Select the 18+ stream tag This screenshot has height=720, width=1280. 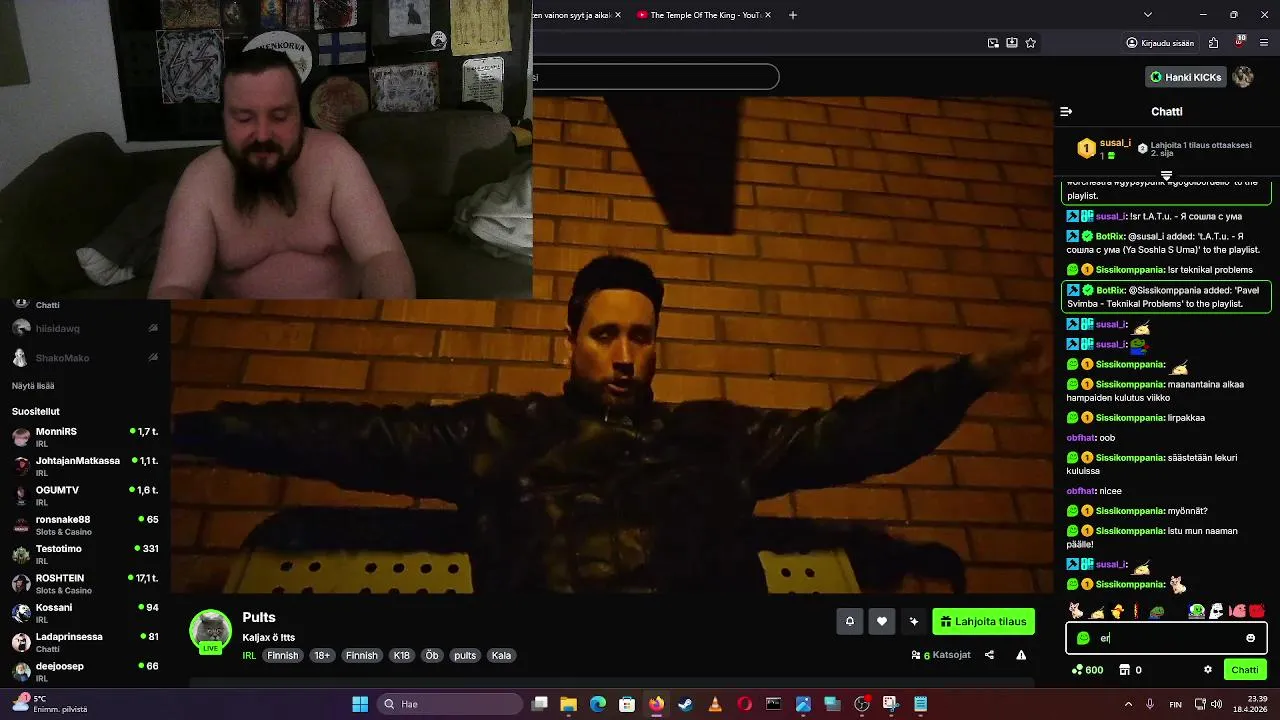322,656
